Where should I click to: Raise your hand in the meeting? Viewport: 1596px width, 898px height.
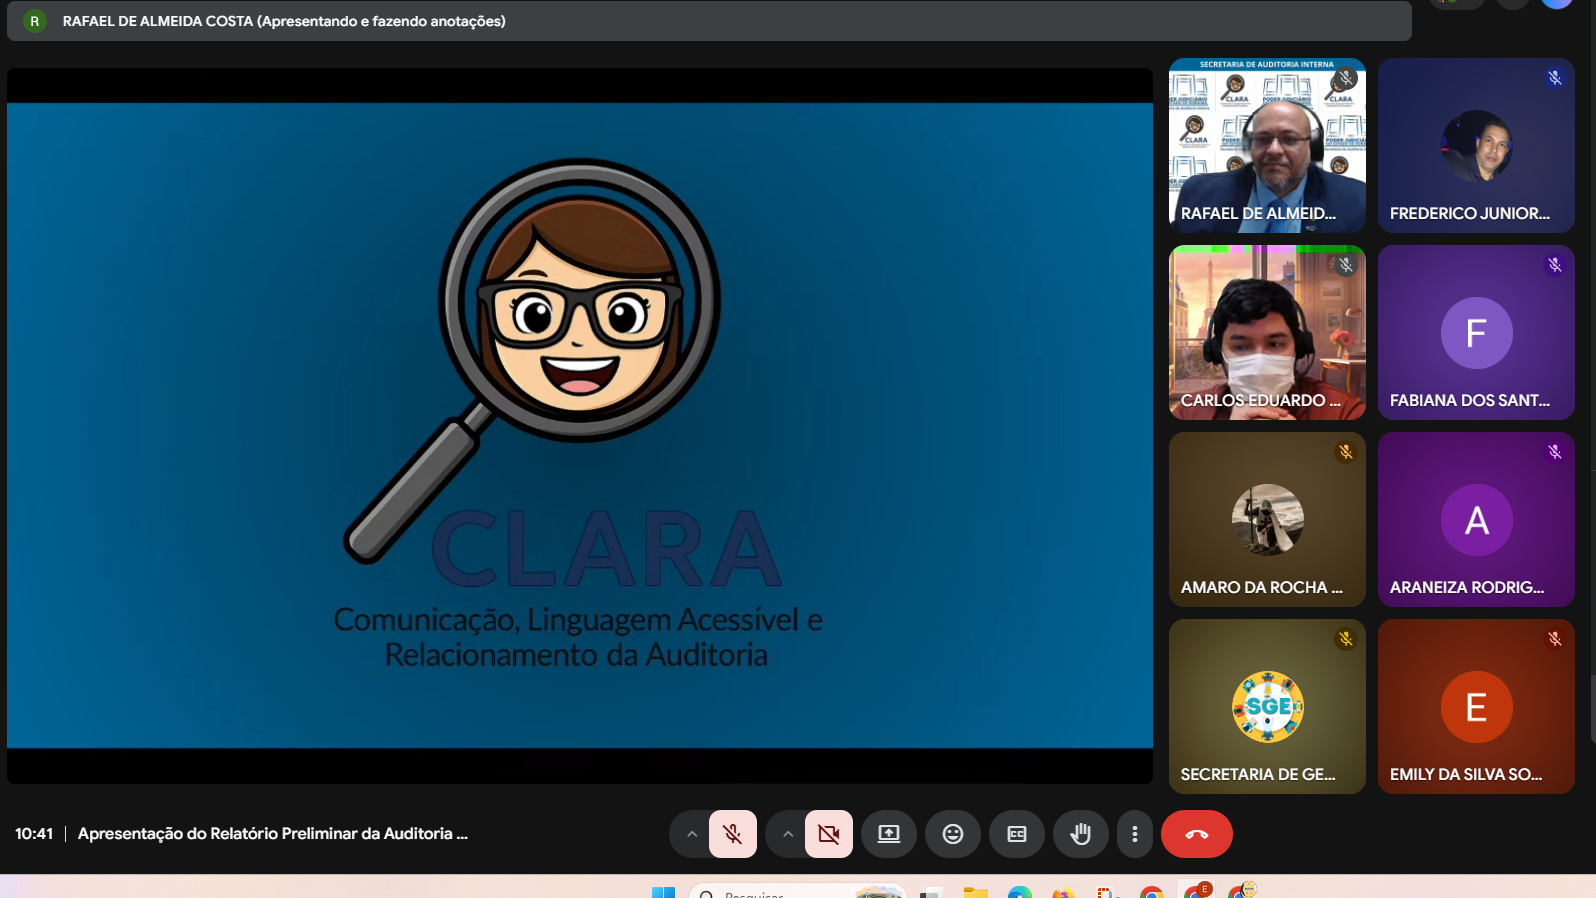pos(1080,834)
